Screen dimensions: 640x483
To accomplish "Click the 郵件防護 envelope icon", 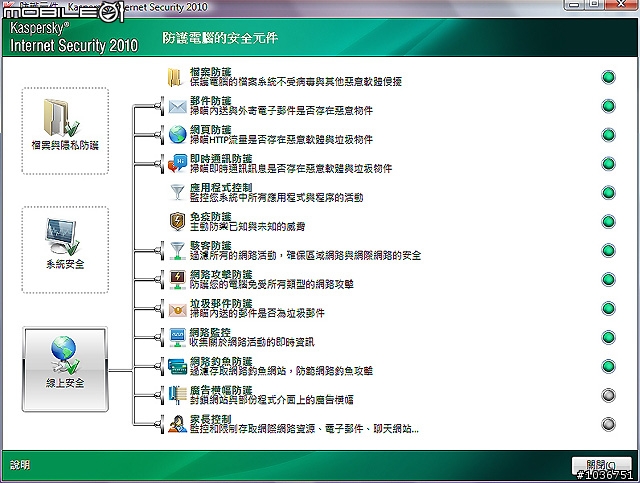I will 177,107.
